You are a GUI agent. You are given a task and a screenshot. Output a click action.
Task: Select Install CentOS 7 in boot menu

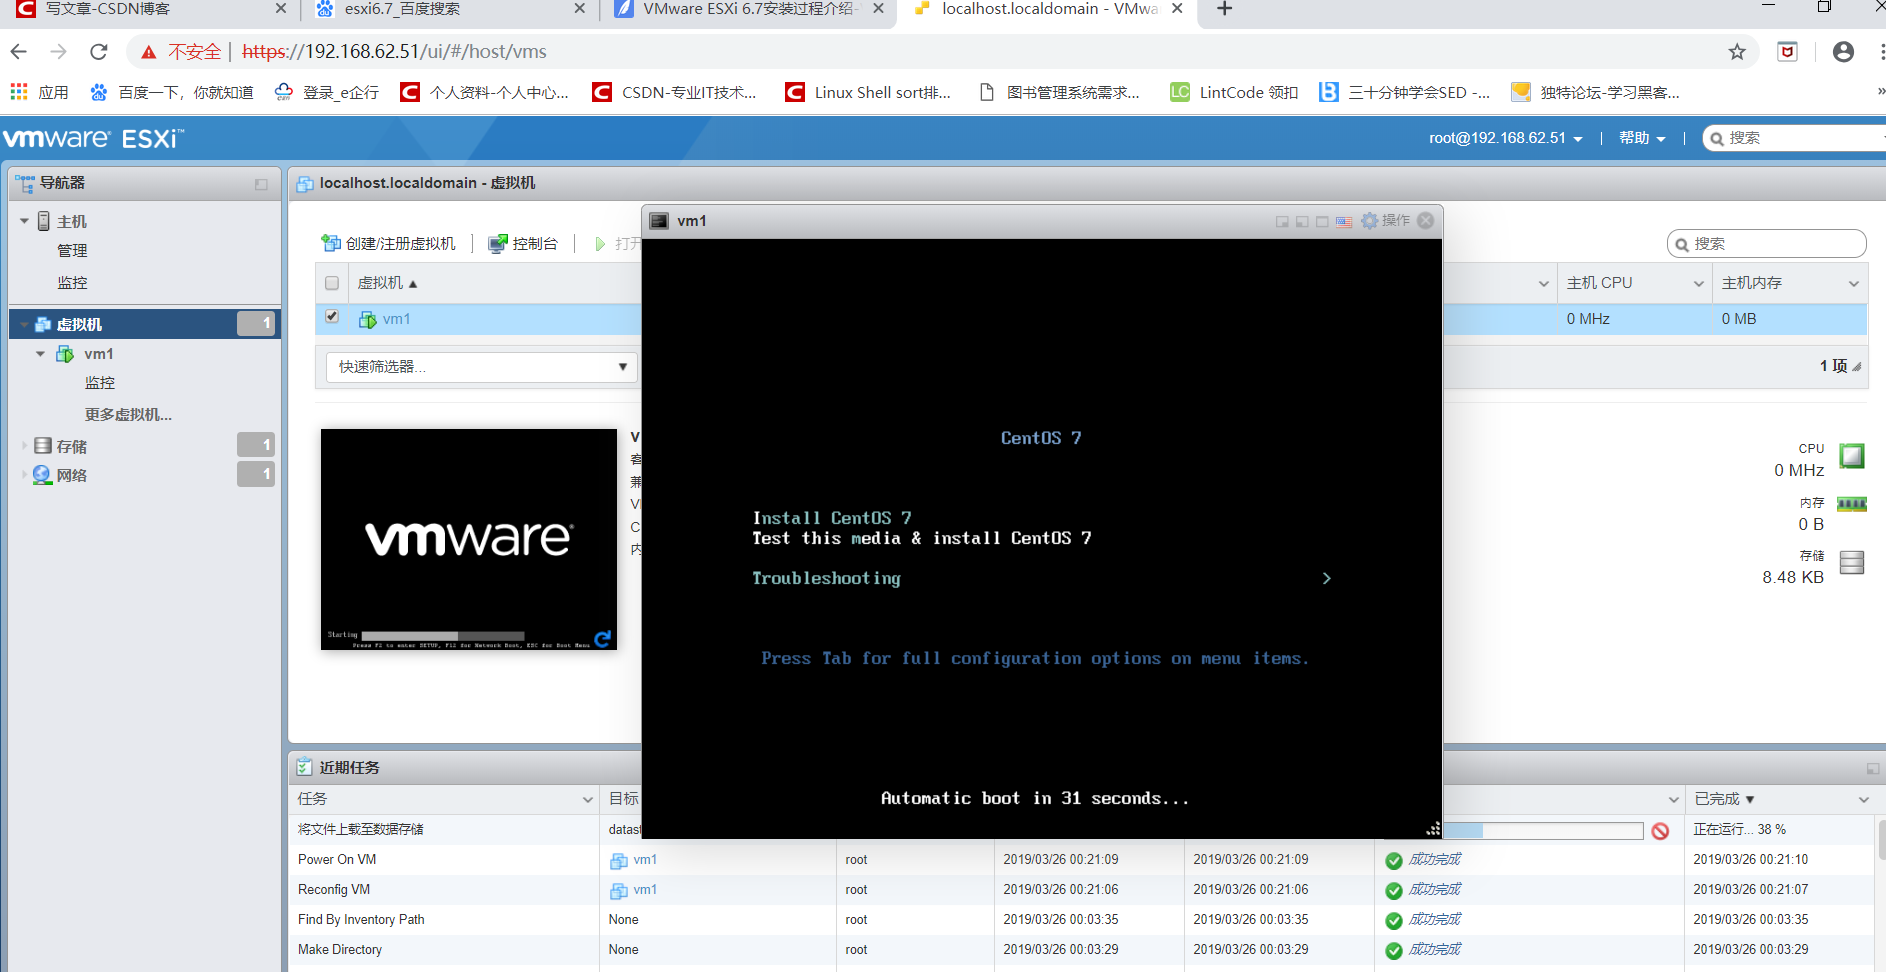[832, 518]
